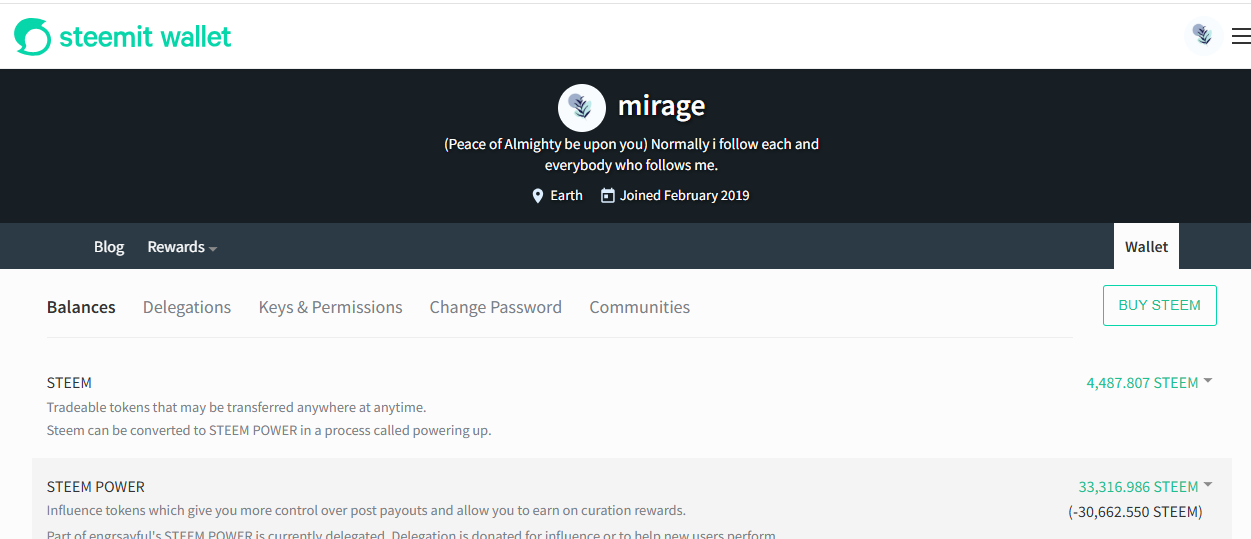Select the Wallet tab
This screenshot has height=539, width=1251.
pos(1146,246)
